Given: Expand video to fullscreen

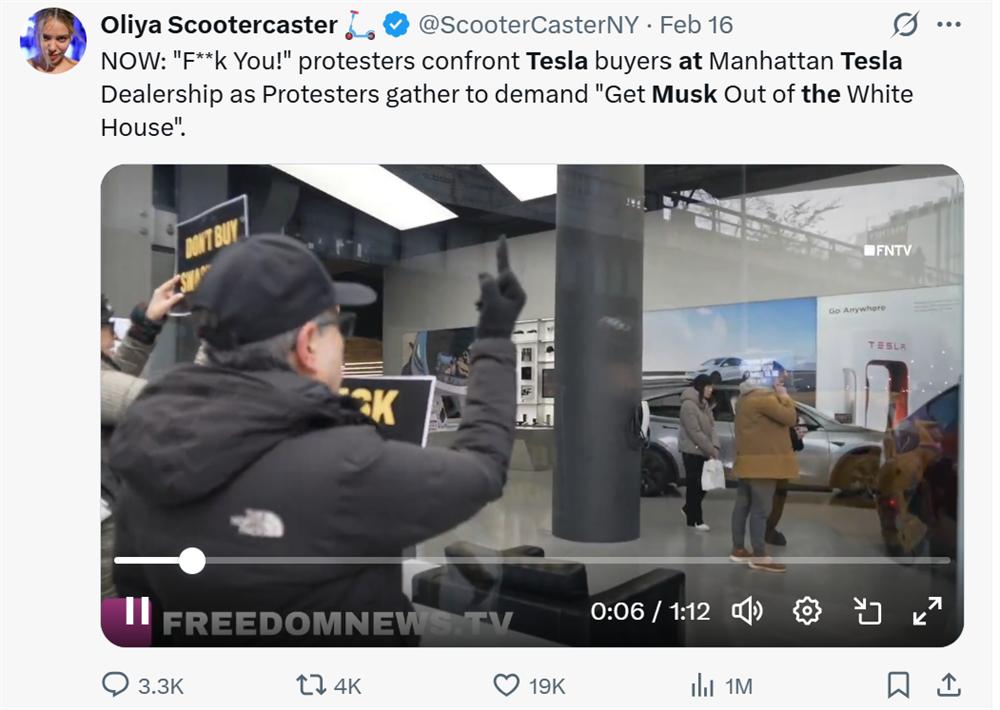Looking at the screenshot, I should point(927,611).
